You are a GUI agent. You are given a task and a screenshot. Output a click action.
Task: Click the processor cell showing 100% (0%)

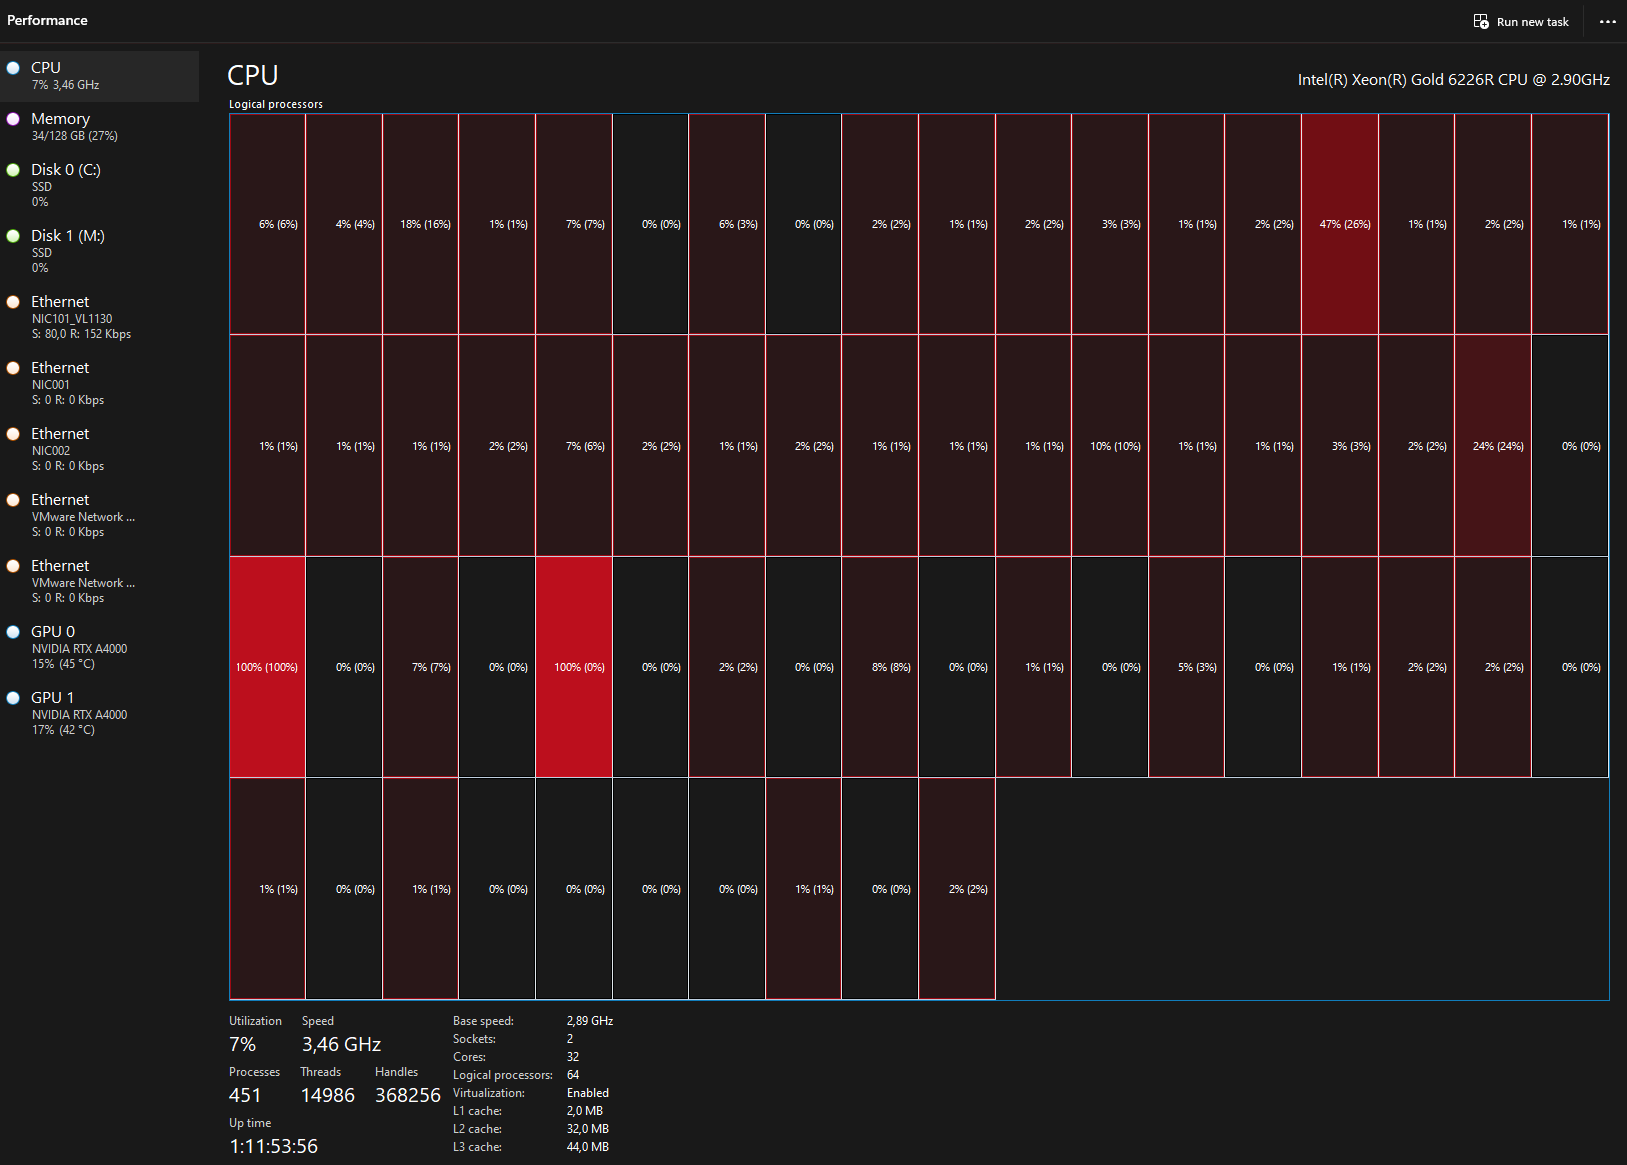click(x=574, y=667)
